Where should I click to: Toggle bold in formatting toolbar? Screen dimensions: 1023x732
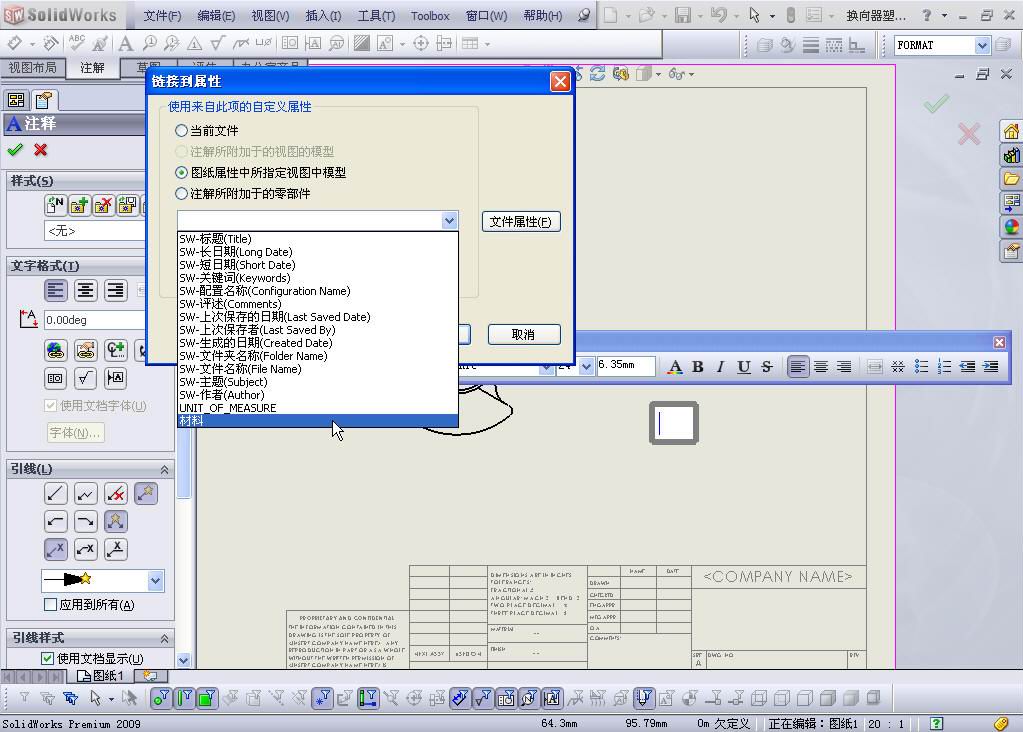pos(697,367)
